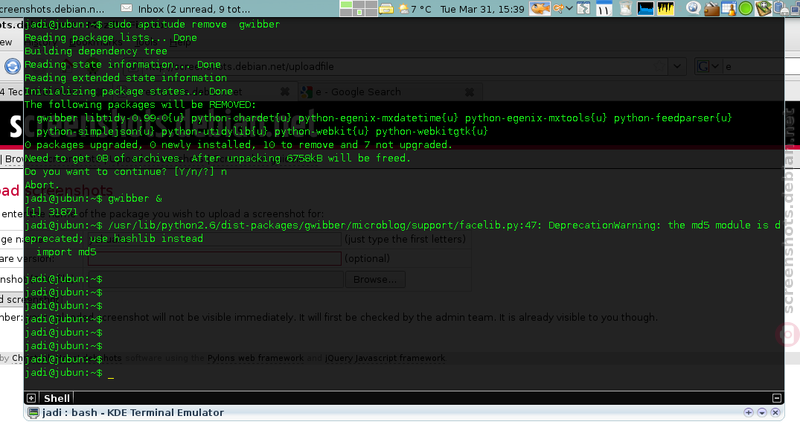Open the jQuery Javascript framework link

tap(385, 358)
